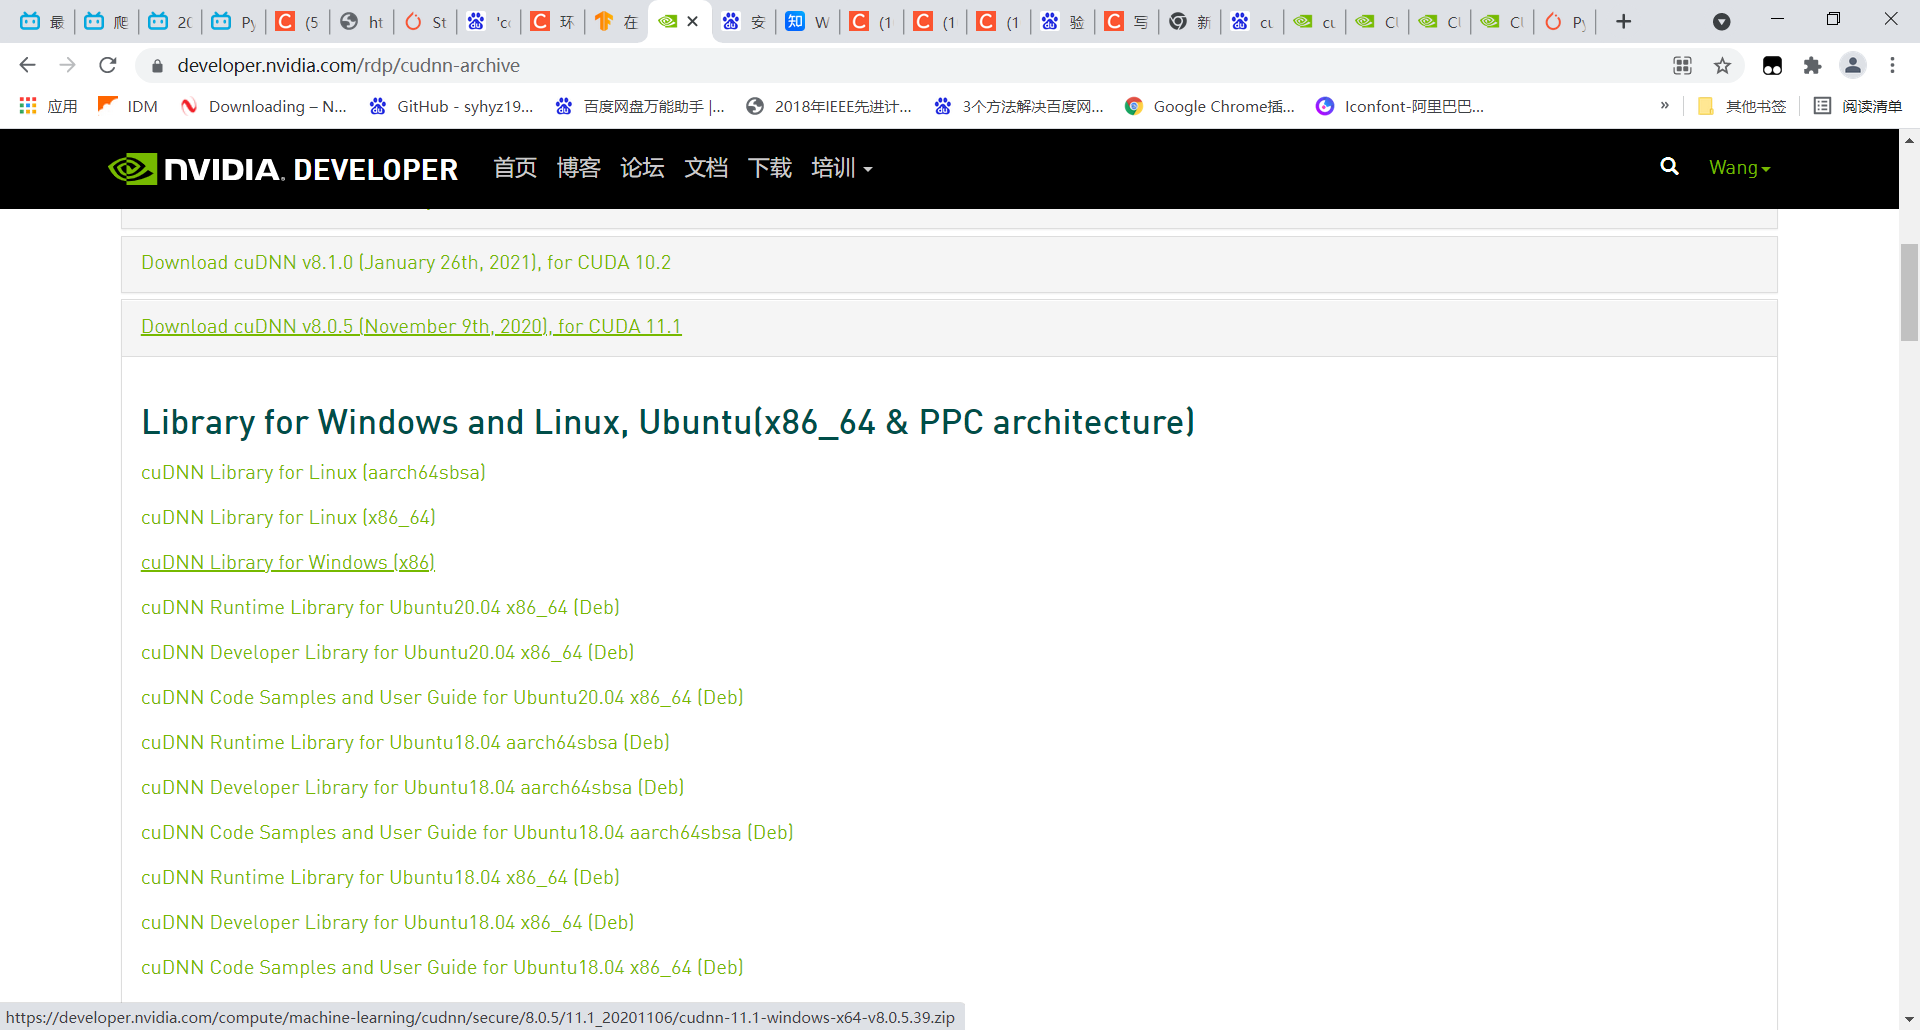
Task: Open a new tab with the plus button
Action: click(1624, 21)
